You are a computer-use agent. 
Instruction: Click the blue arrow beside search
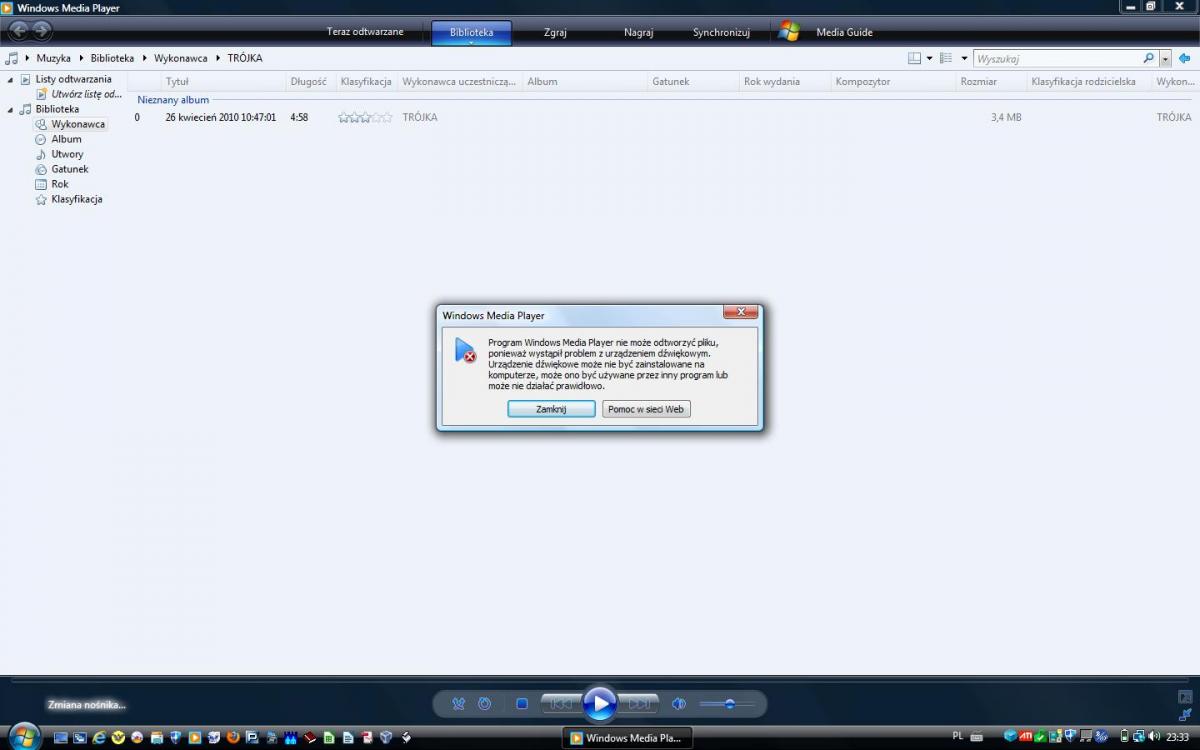[x=1185, y=59]
